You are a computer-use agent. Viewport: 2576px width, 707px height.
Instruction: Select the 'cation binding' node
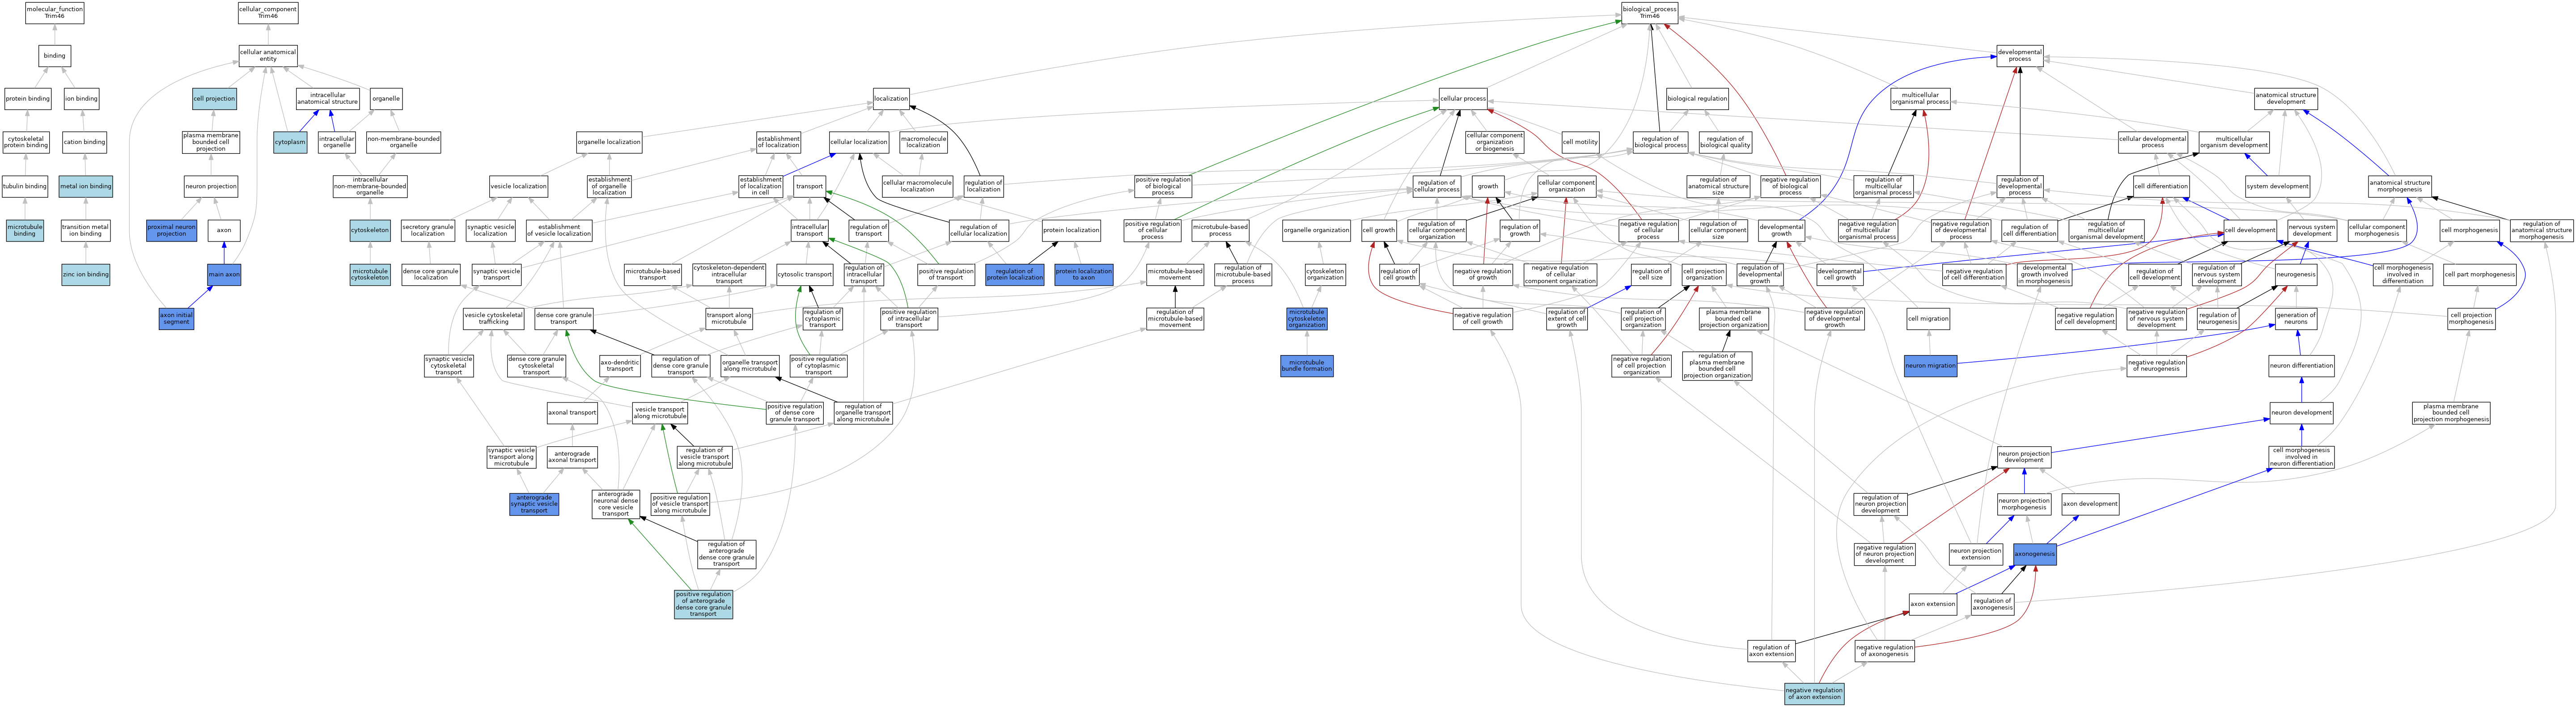click(86, 142)
